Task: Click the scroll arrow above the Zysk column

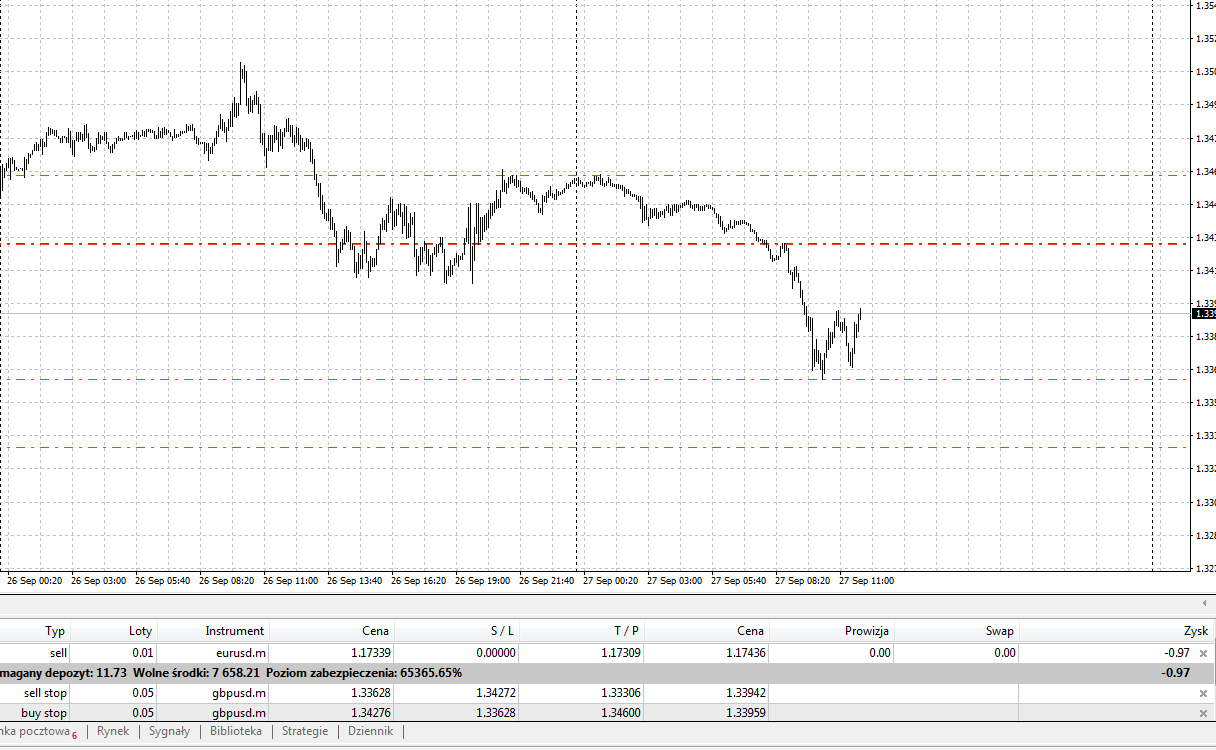Action: [1204, 604]
